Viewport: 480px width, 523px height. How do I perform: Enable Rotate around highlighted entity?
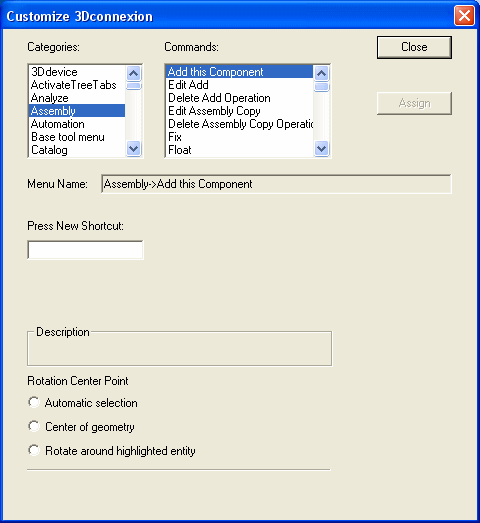tap(34, 450)
